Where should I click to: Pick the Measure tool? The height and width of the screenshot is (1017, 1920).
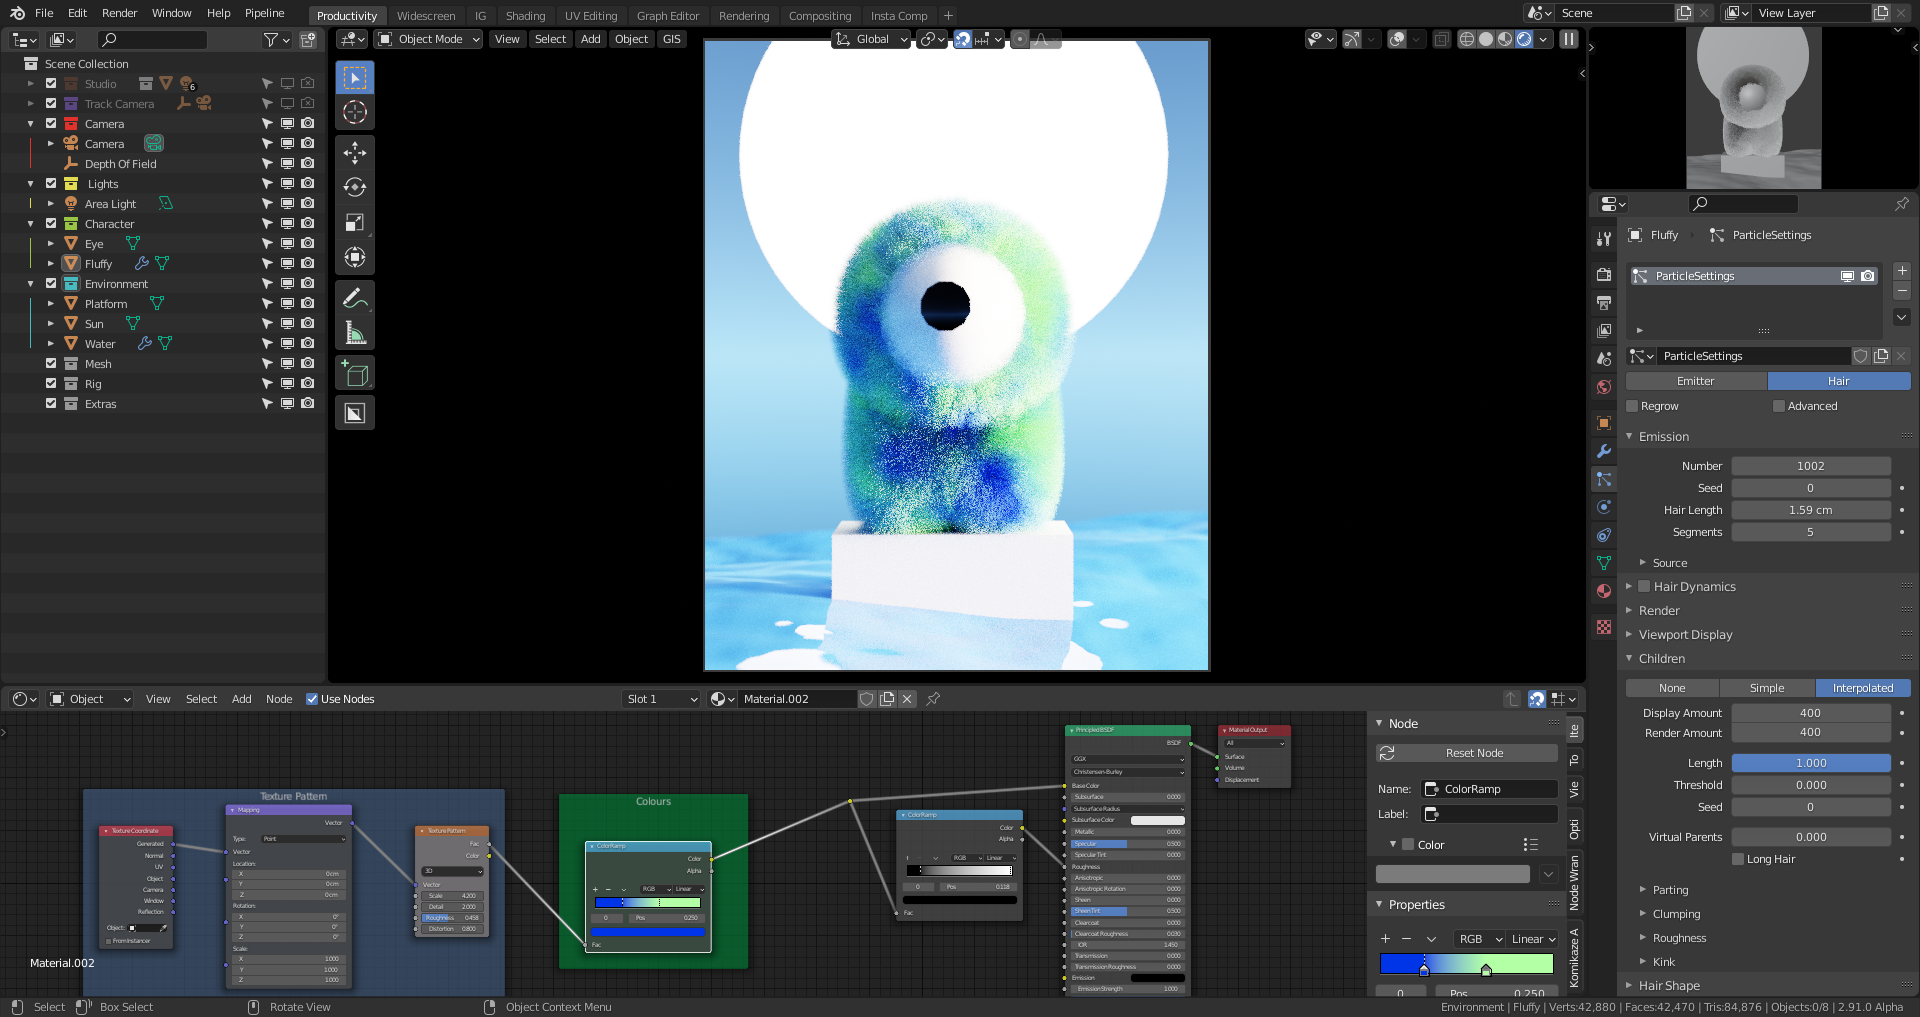point(355,333)
